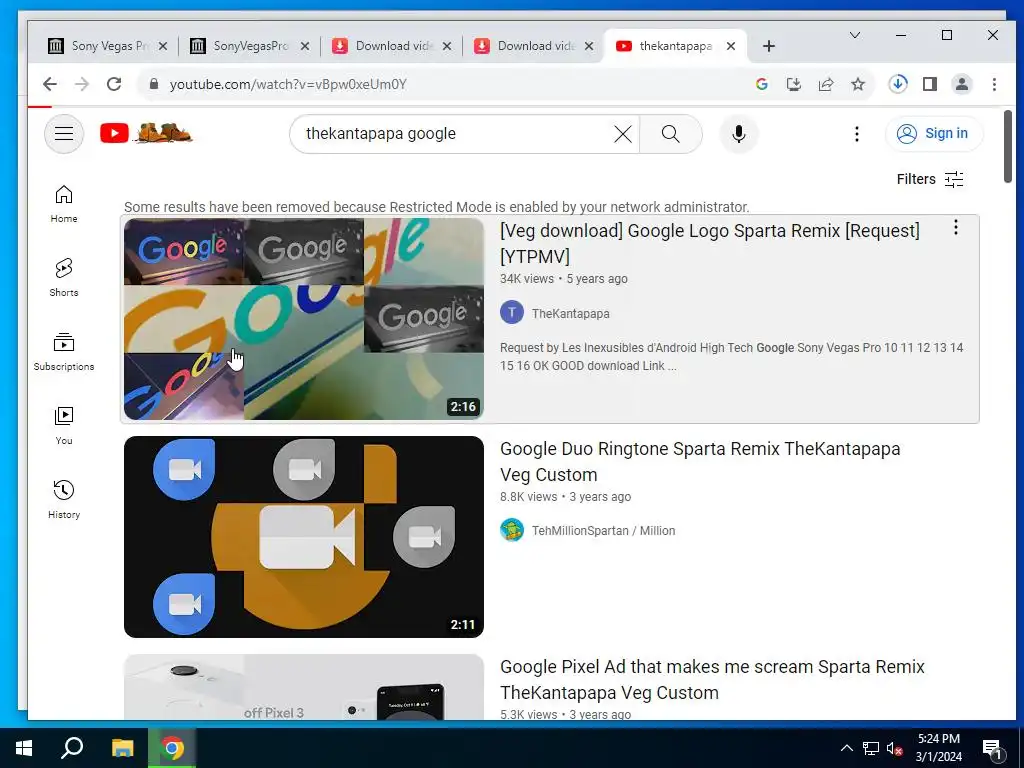This screenshot has width=1024, height=768.
Task: Open History in the sidebar
Action: 64,500
